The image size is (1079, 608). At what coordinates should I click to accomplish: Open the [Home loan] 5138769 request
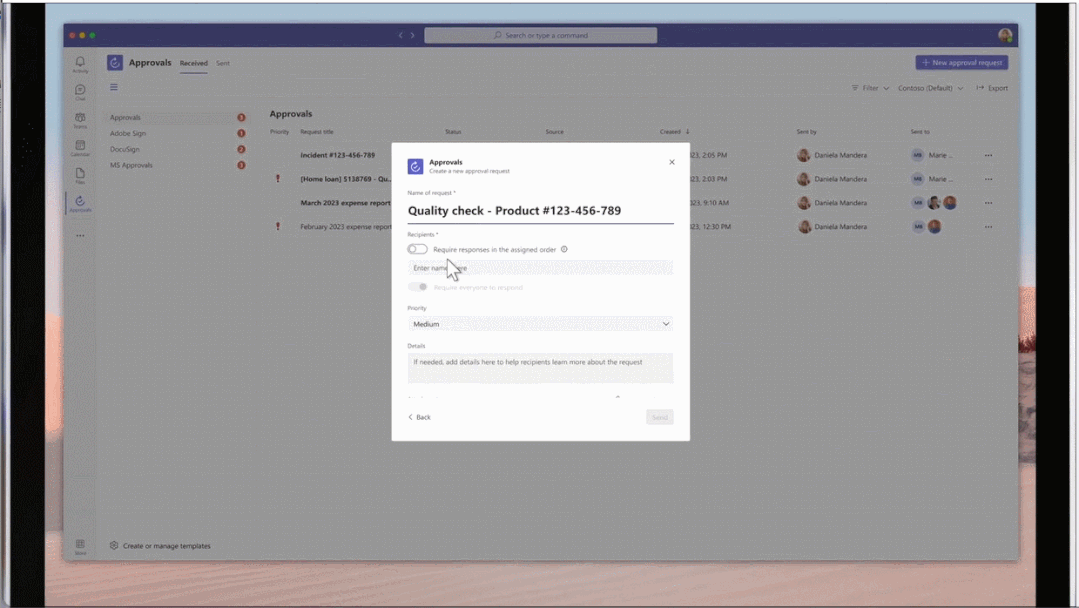345,179
